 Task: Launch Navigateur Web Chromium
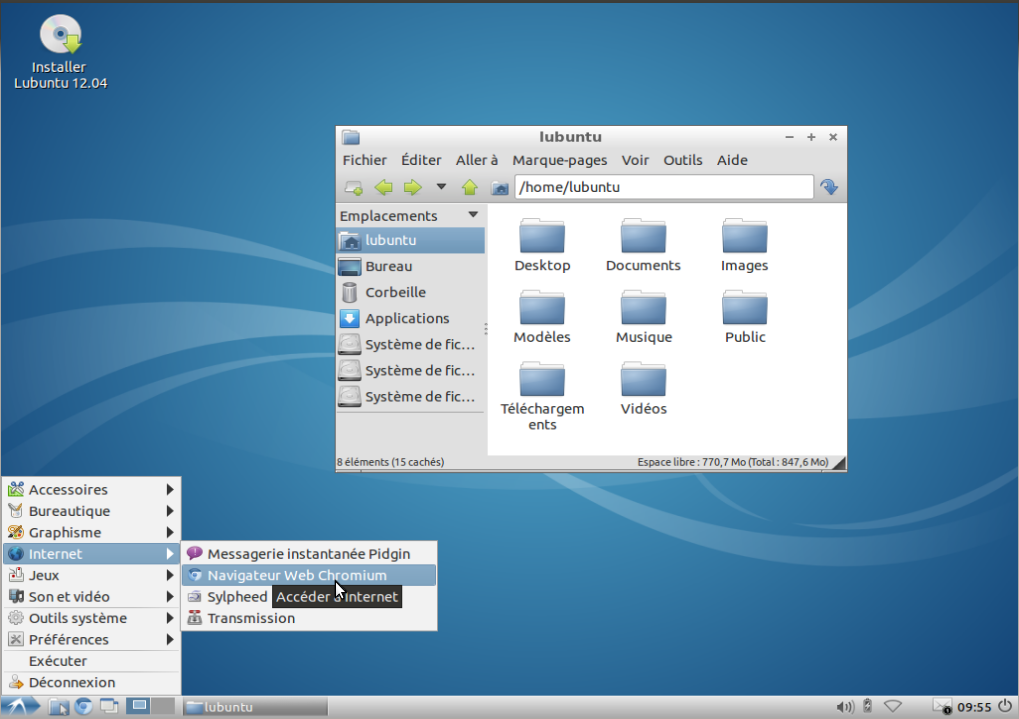click(x=309, y=575)
